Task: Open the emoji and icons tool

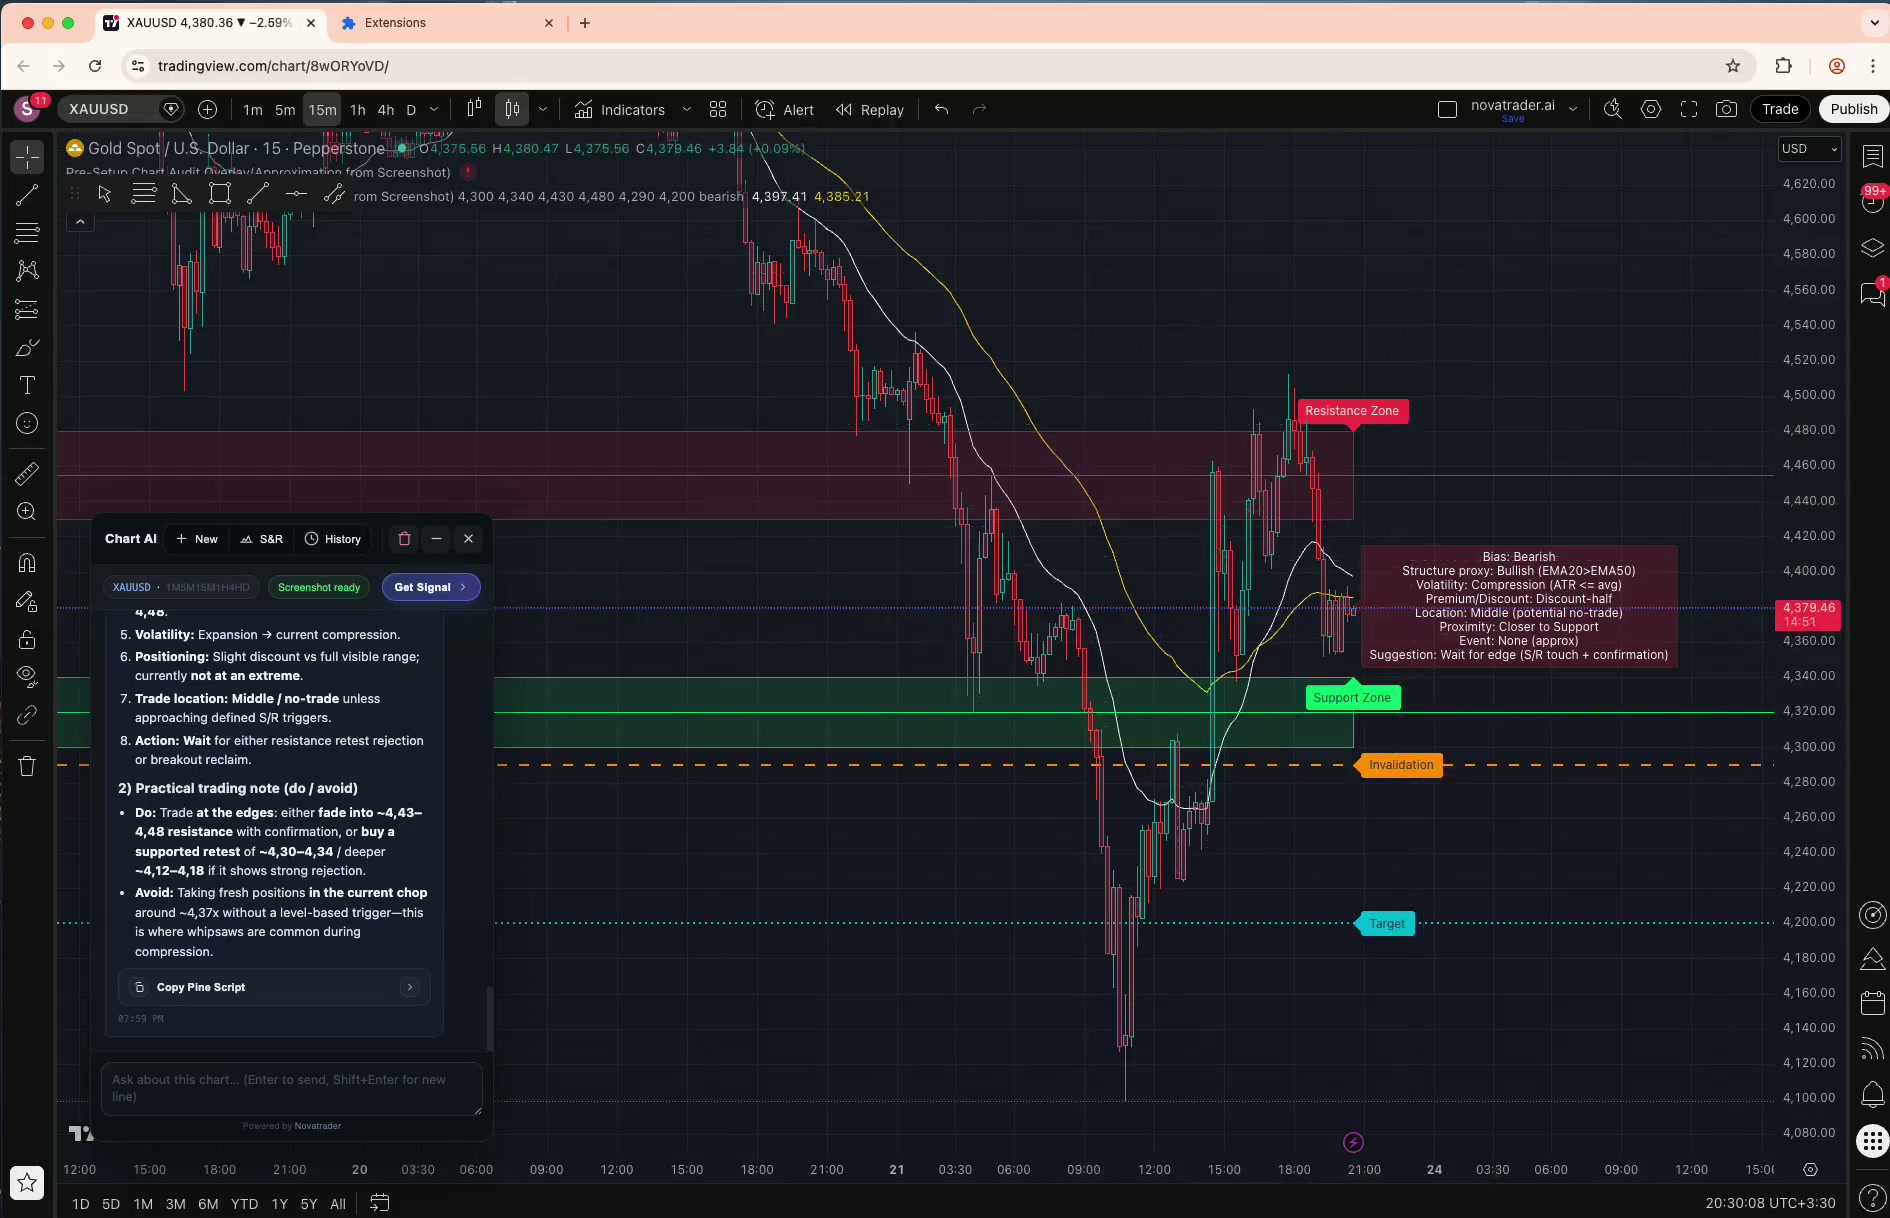Action: (x=27, y=424)
